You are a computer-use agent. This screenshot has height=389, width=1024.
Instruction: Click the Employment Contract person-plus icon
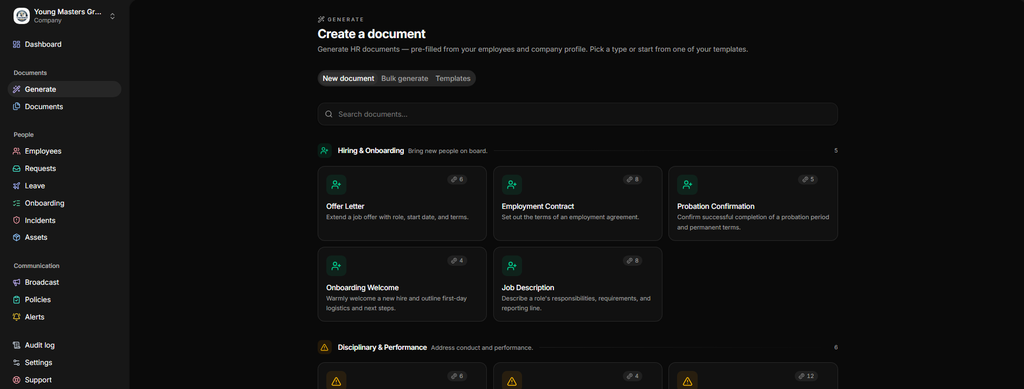pyautogui.click(x=512, y=185)
